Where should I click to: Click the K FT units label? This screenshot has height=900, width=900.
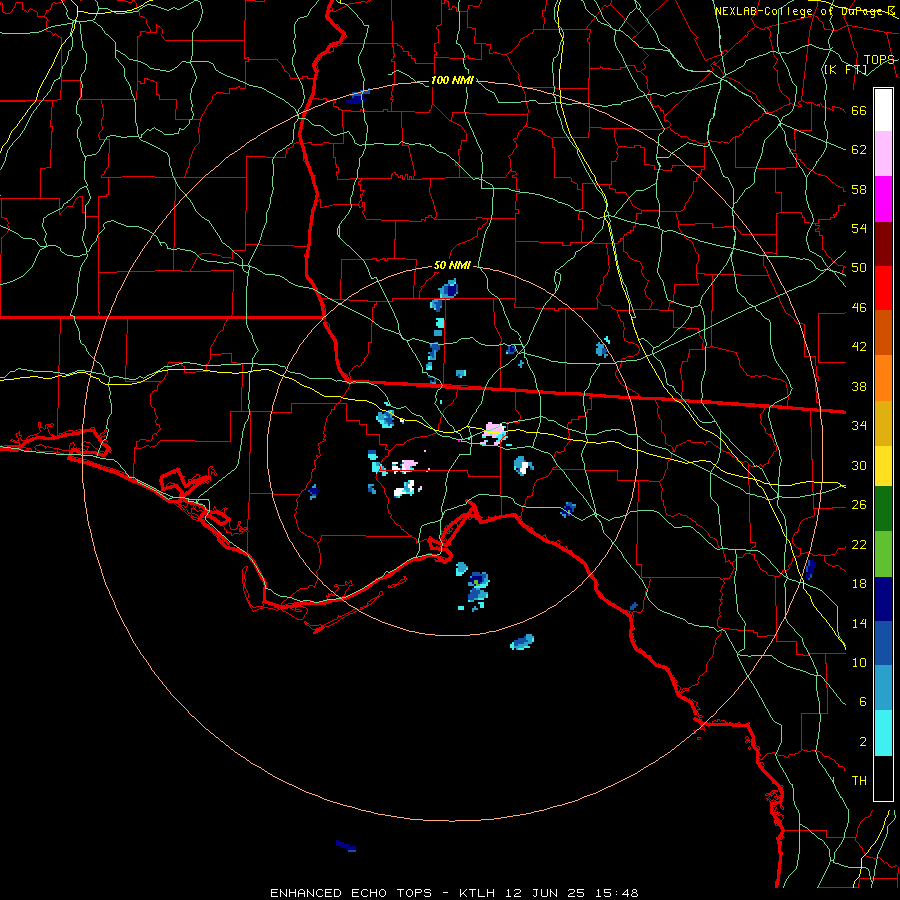[845, 70]
